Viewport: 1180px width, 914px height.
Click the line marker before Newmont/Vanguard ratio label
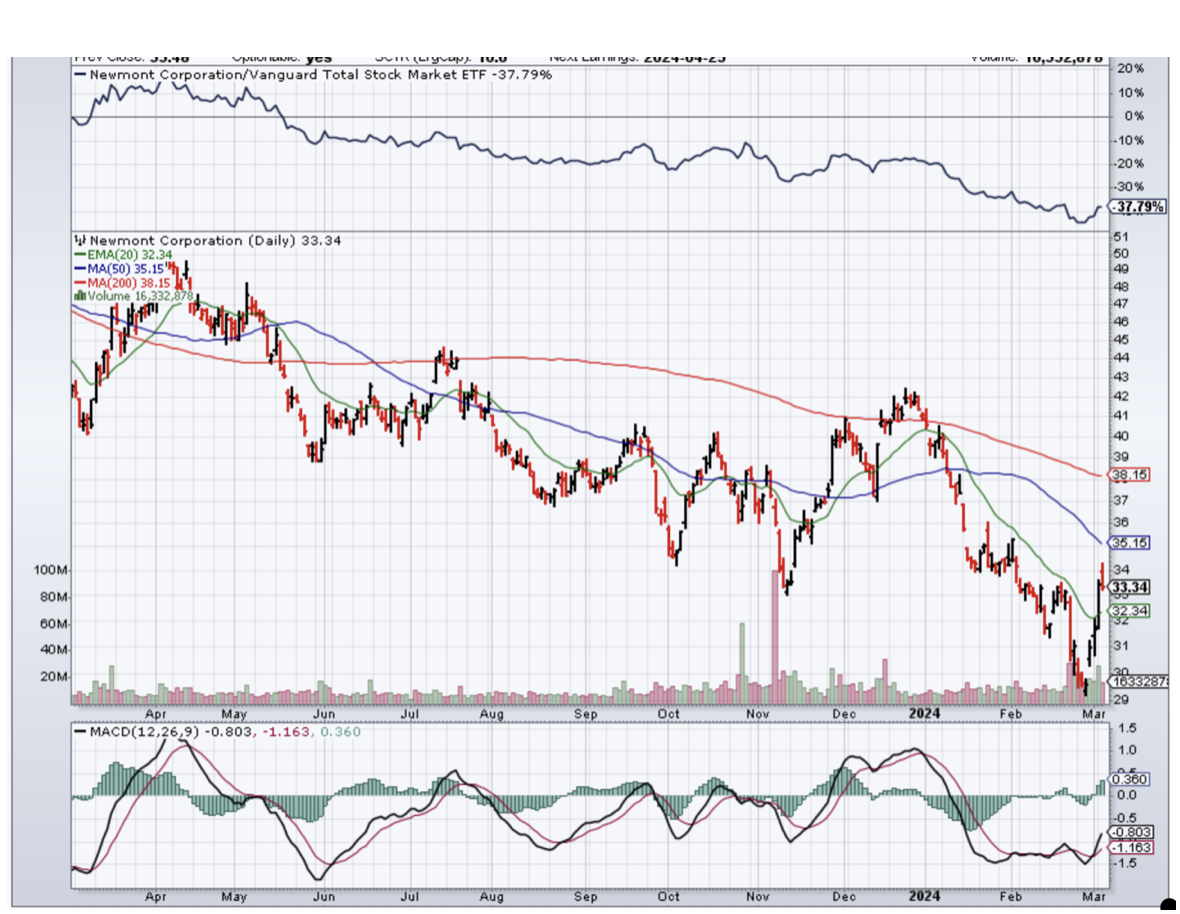pos(80,75)
